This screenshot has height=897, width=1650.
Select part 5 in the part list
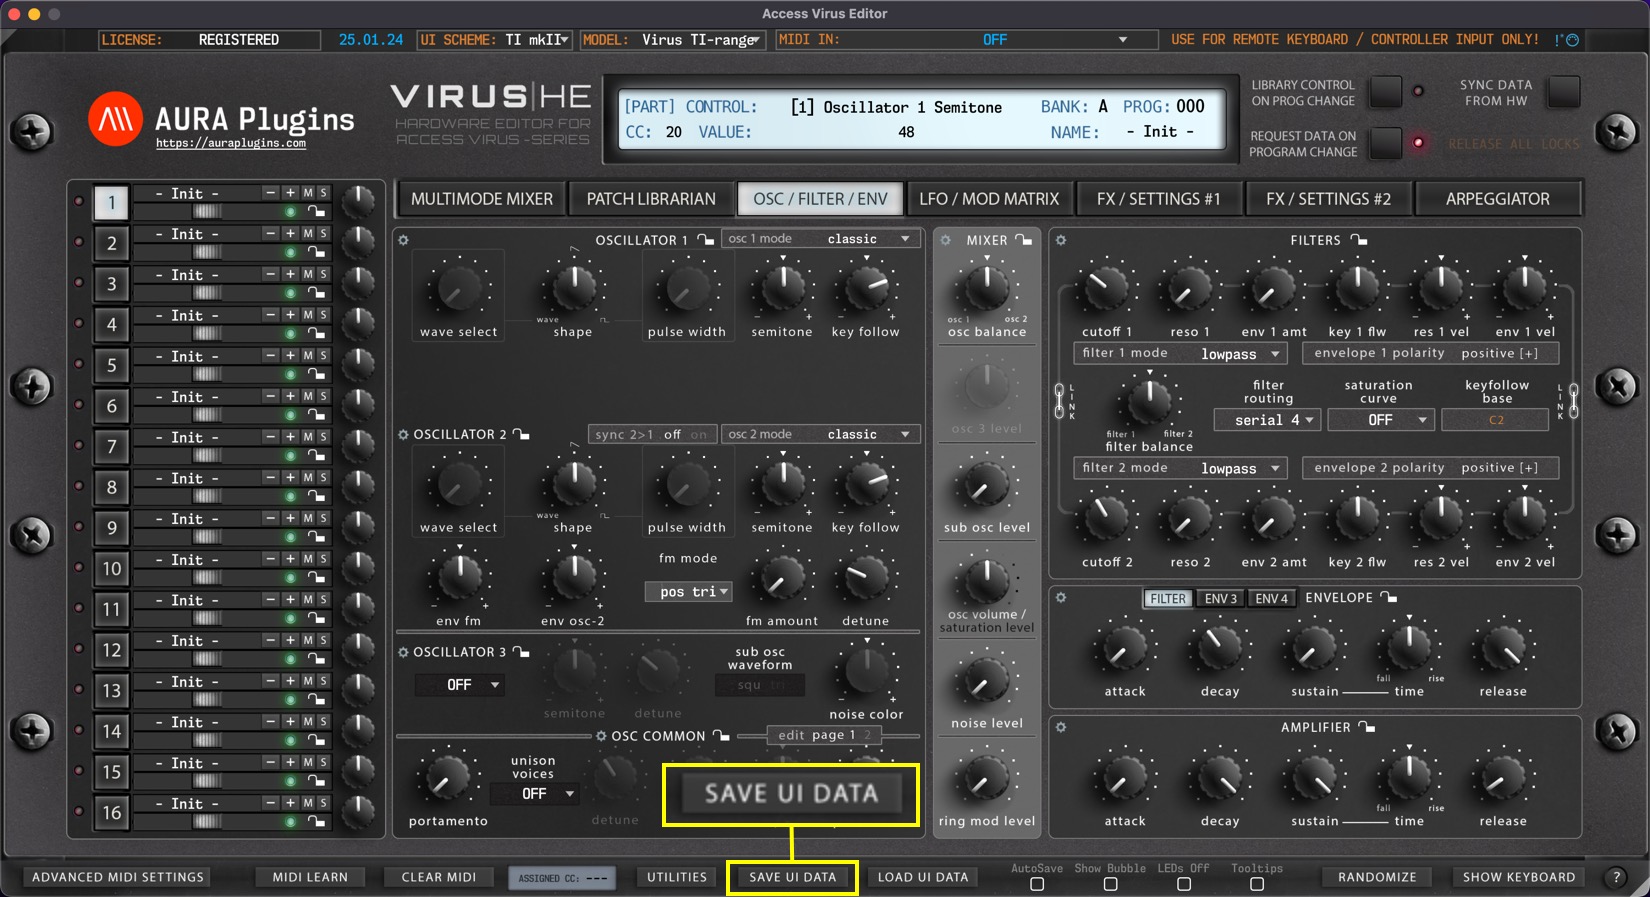click(x=111, y=366)
